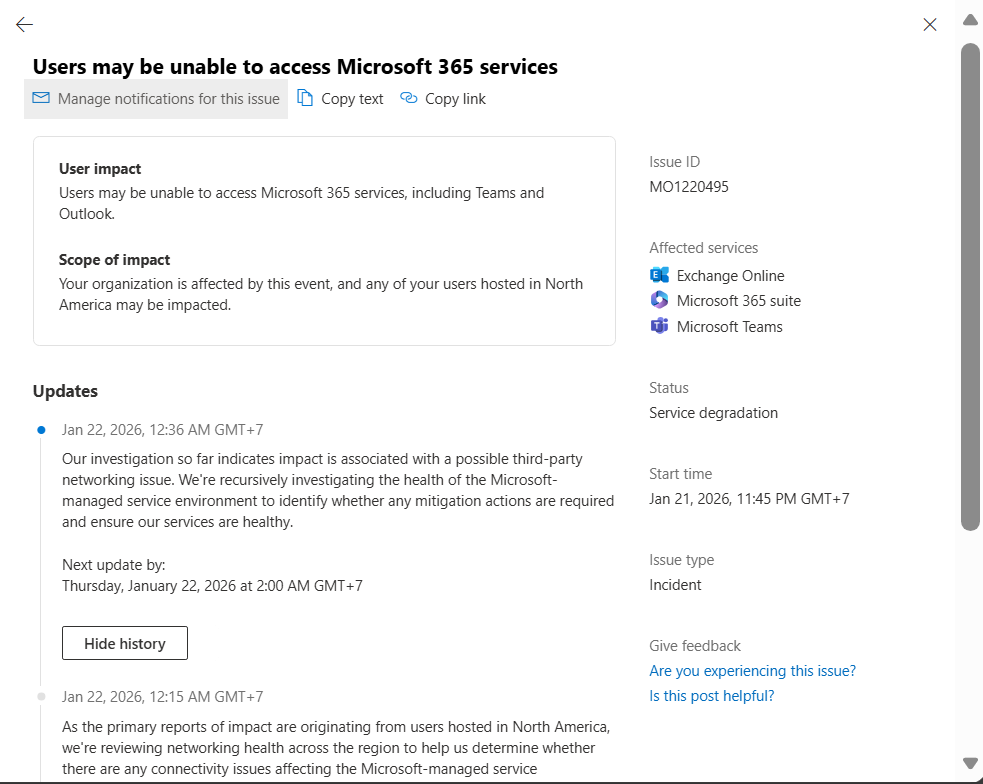Click the Microsoft Teams service icon
The image size is (983, 784).
pos(659,326)
